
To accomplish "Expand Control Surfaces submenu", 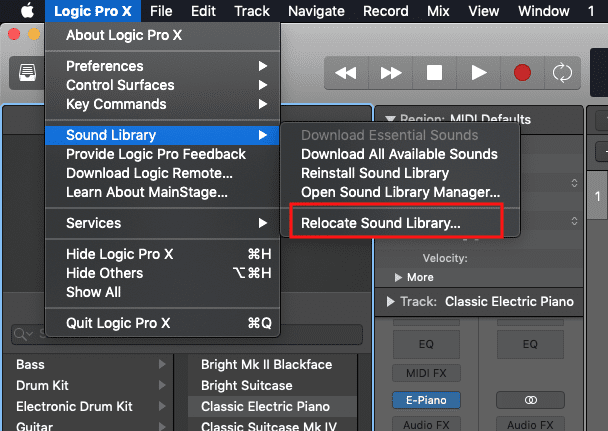I will coord(162,85).
